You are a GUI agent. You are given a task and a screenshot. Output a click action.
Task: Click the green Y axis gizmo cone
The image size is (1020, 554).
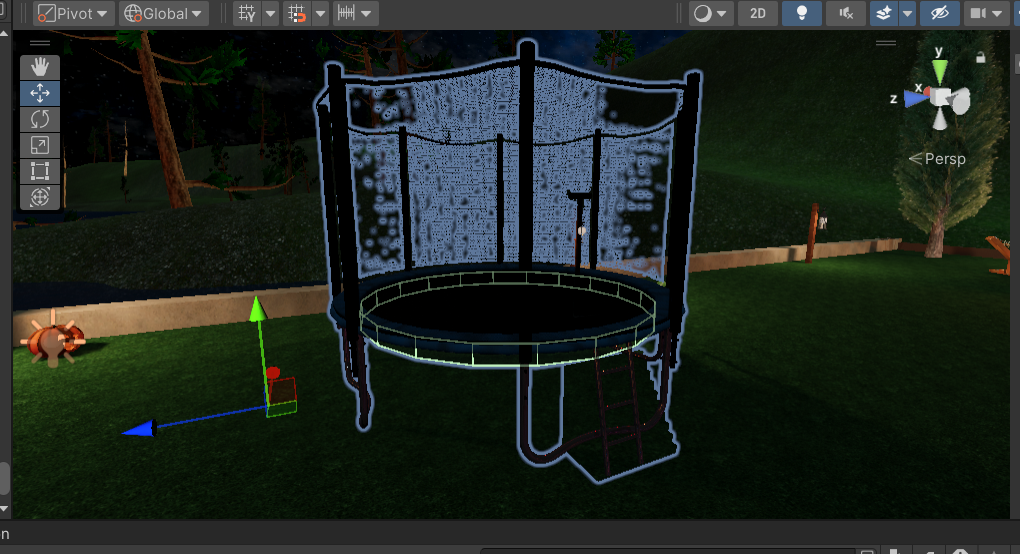pyautogui.click(x=939, y=71)
